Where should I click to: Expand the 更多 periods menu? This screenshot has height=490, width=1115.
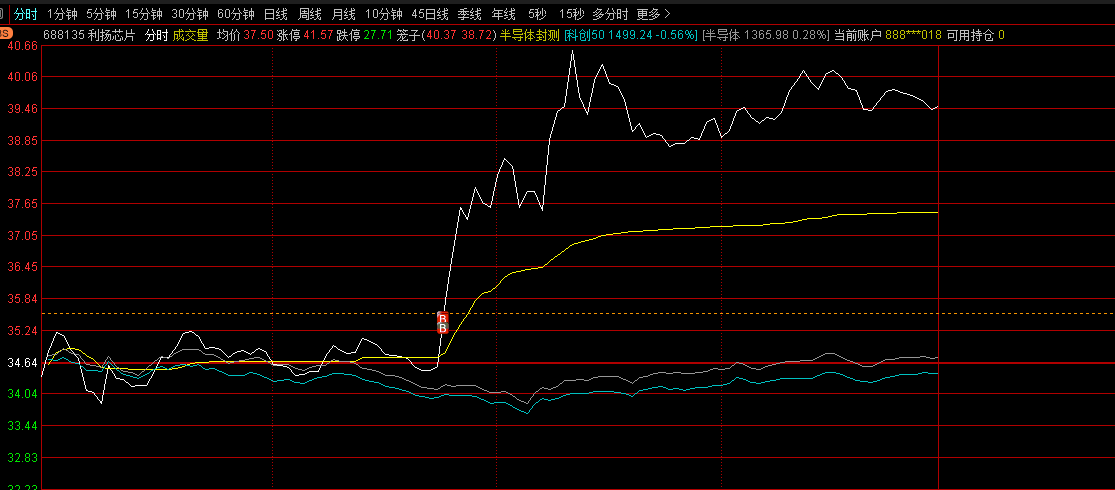point(653,14)
